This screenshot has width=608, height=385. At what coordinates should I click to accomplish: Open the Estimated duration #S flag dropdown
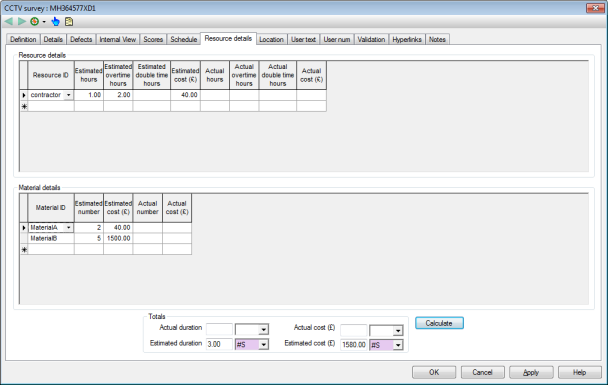(x=263, y=344)
